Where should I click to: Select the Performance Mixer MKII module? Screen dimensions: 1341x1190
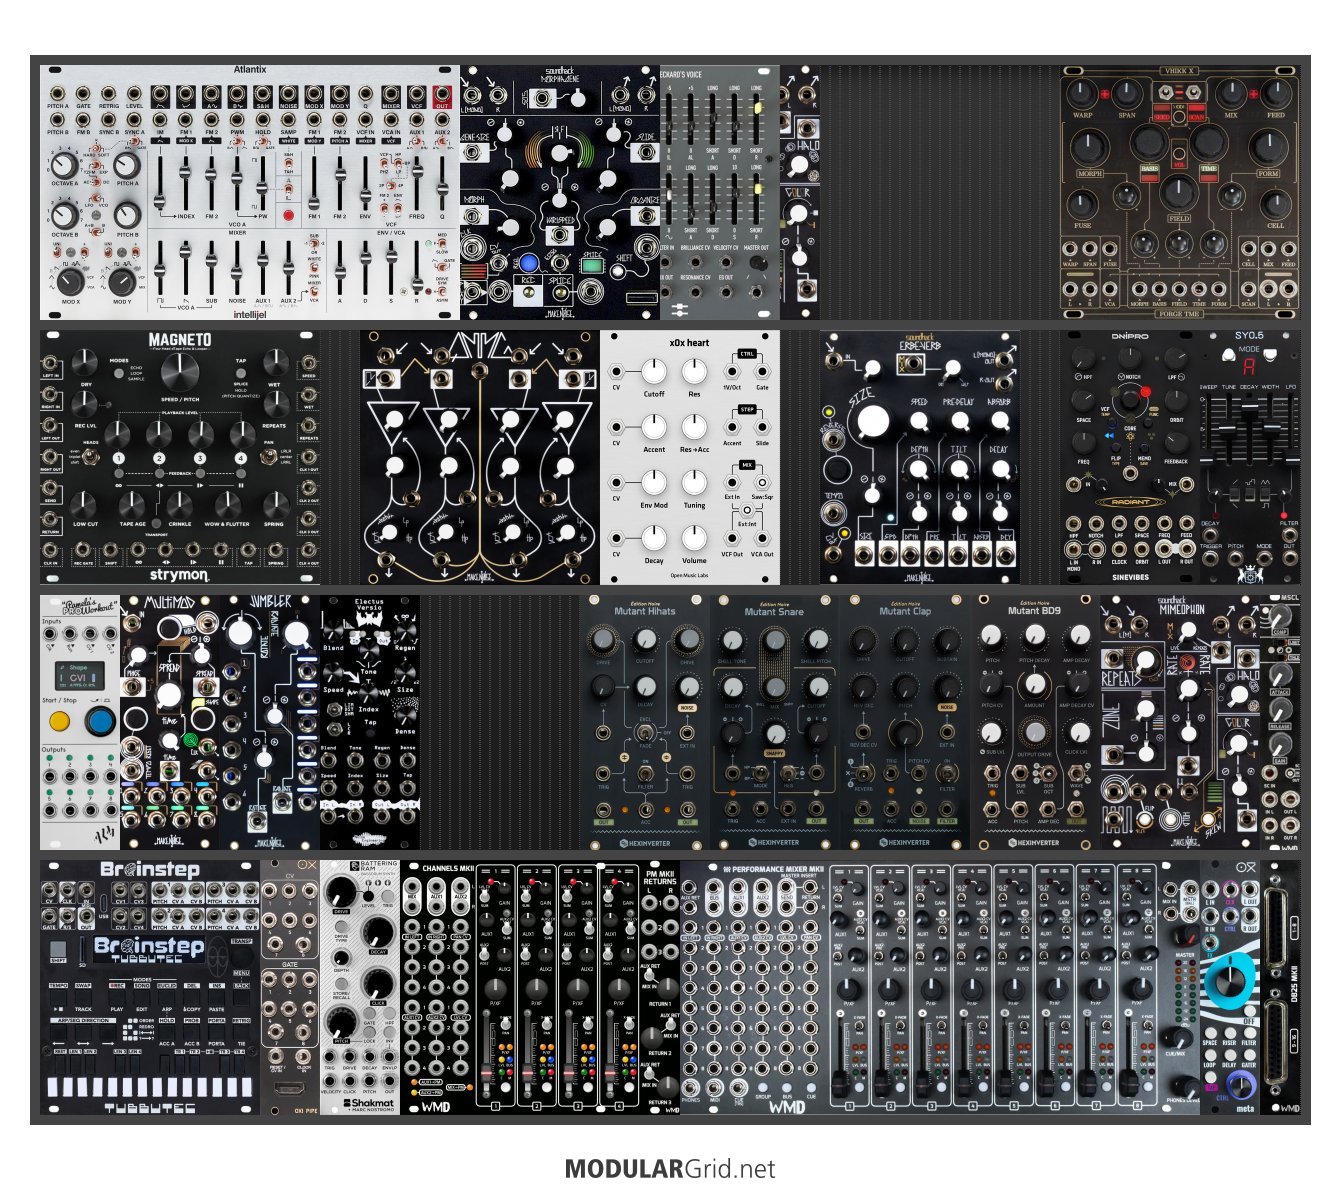(x=940, y=987)
